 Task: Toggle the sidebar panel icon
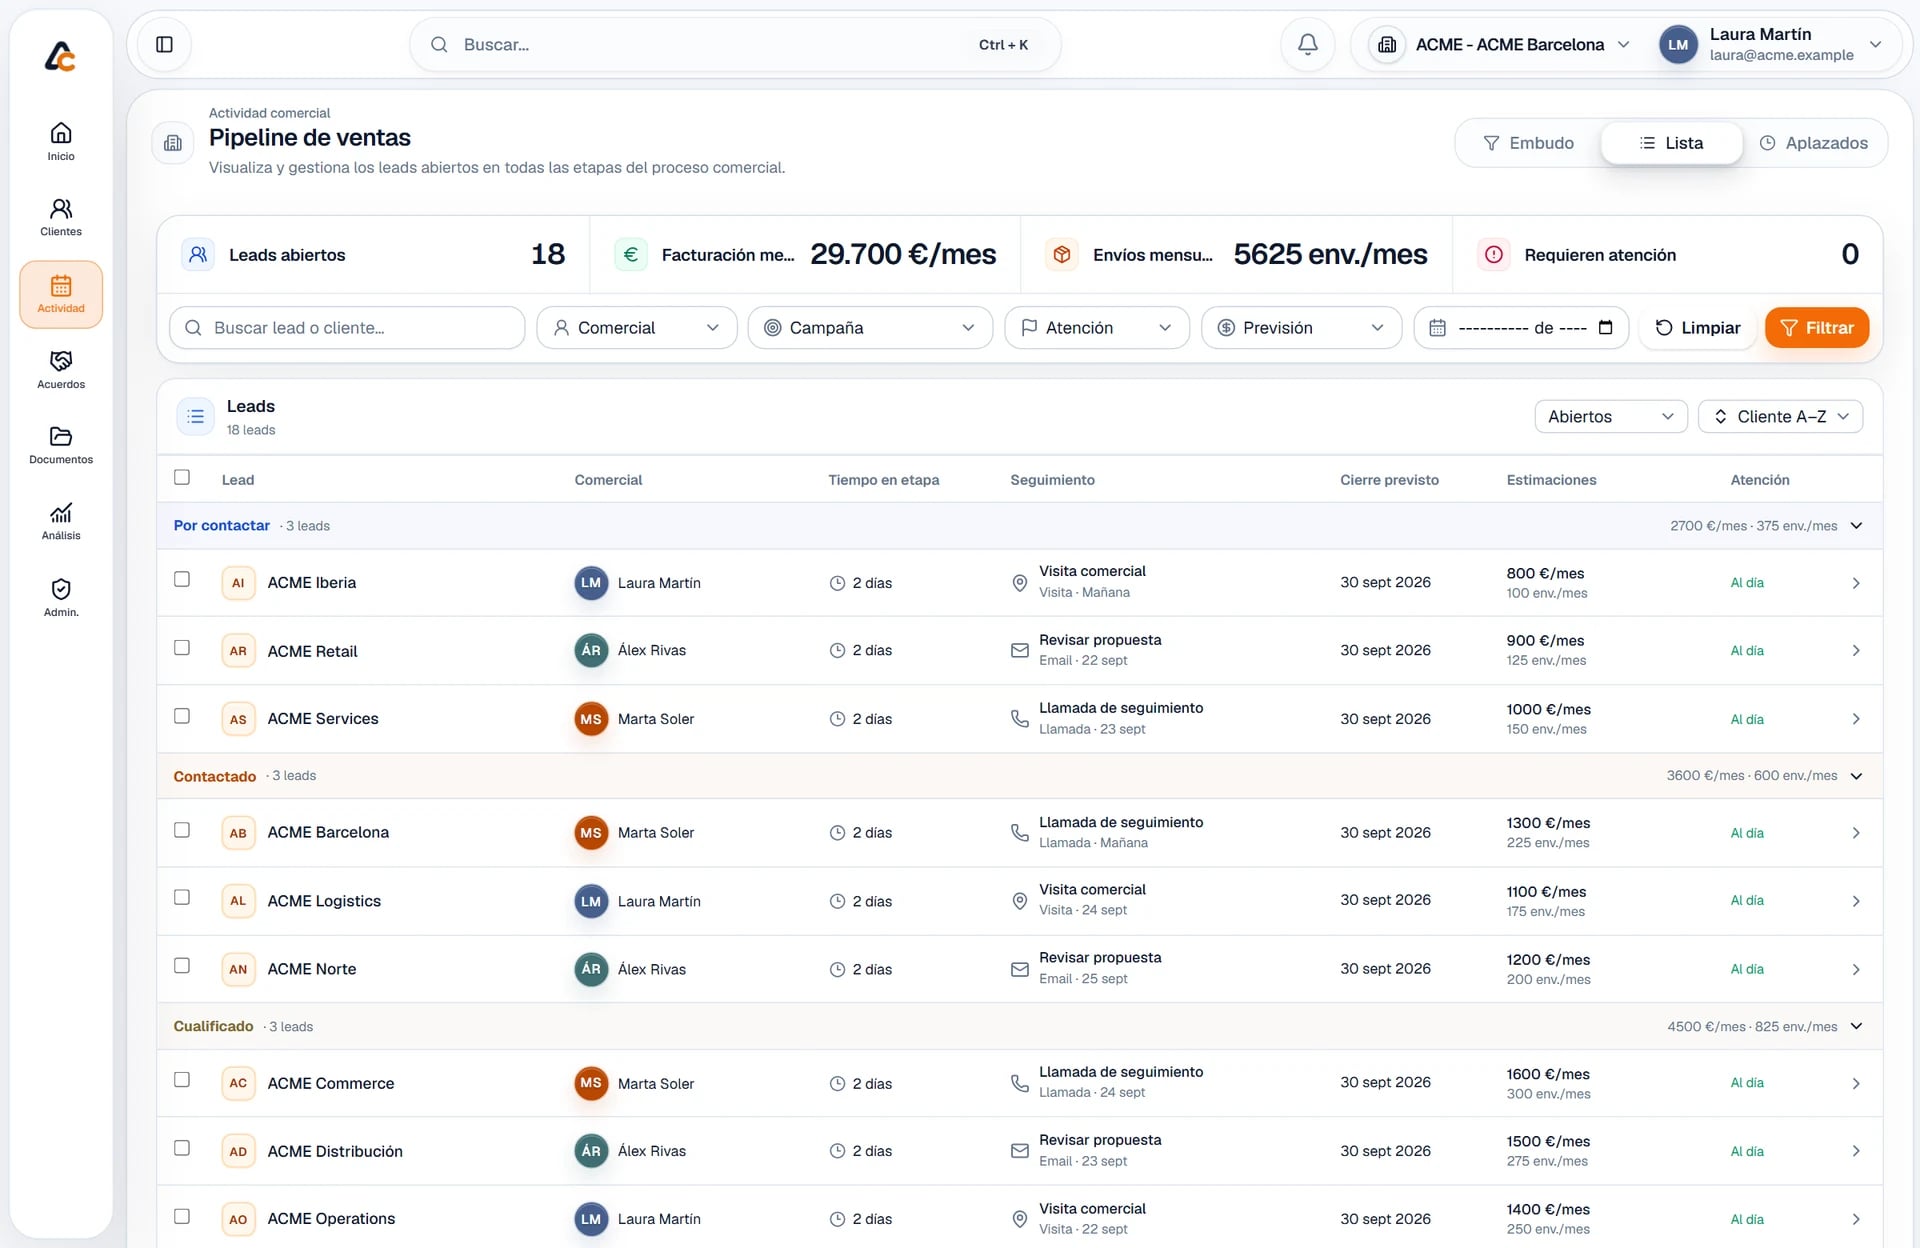pyautogui.click(x=164, y=44)
